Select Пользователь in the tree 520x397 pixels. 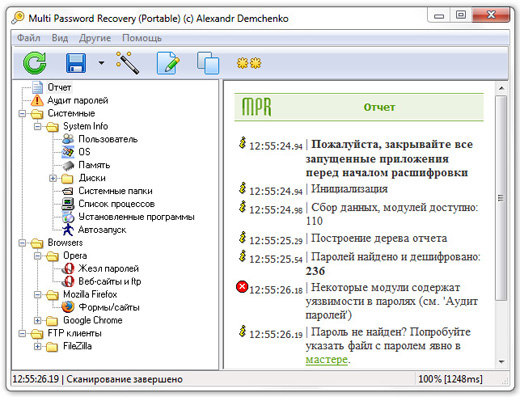click(108, 139)
